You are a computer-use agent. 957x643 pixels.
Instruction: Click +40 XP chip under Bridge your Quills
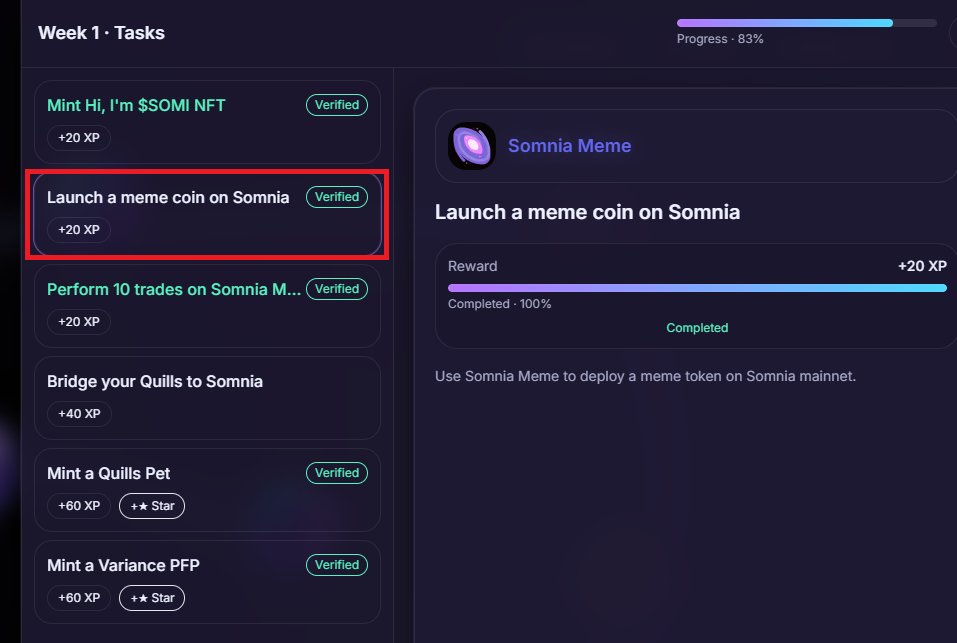click(x=79, y=414)
